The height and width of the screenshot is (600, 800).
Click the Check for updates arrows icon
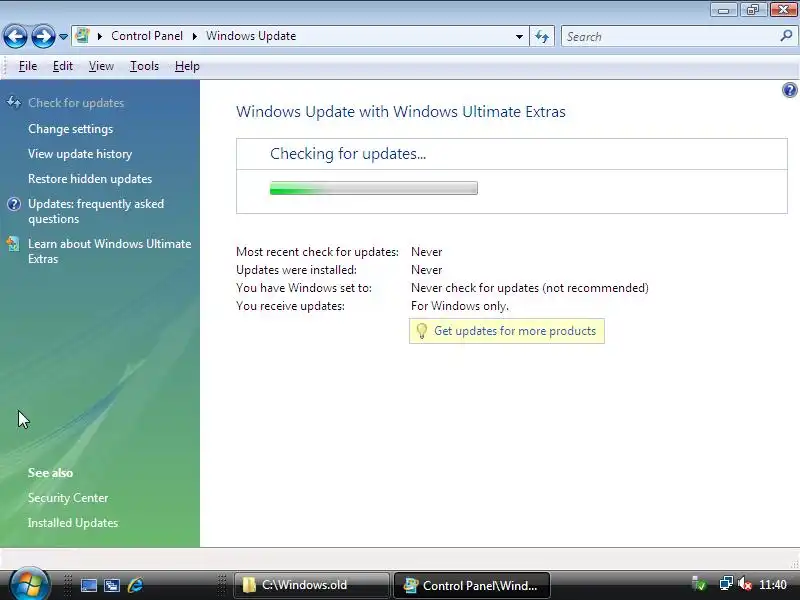coord(14,103)
